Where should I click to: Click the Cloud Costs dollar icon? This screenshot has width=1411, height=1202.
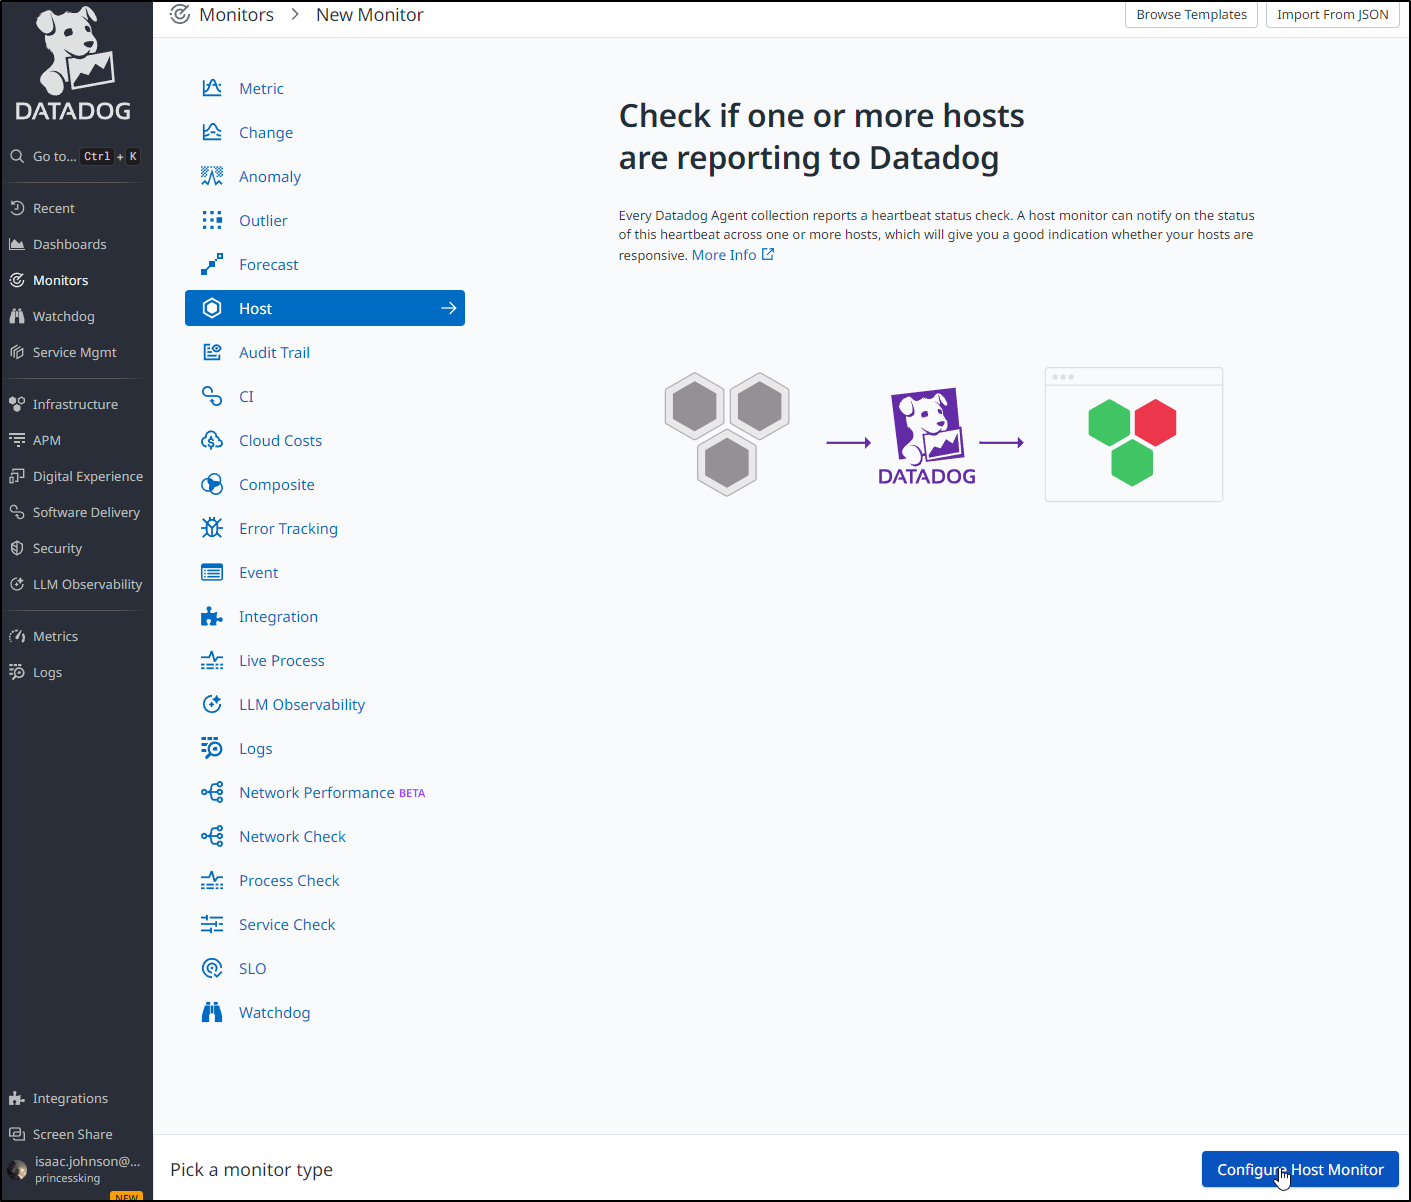212,440
